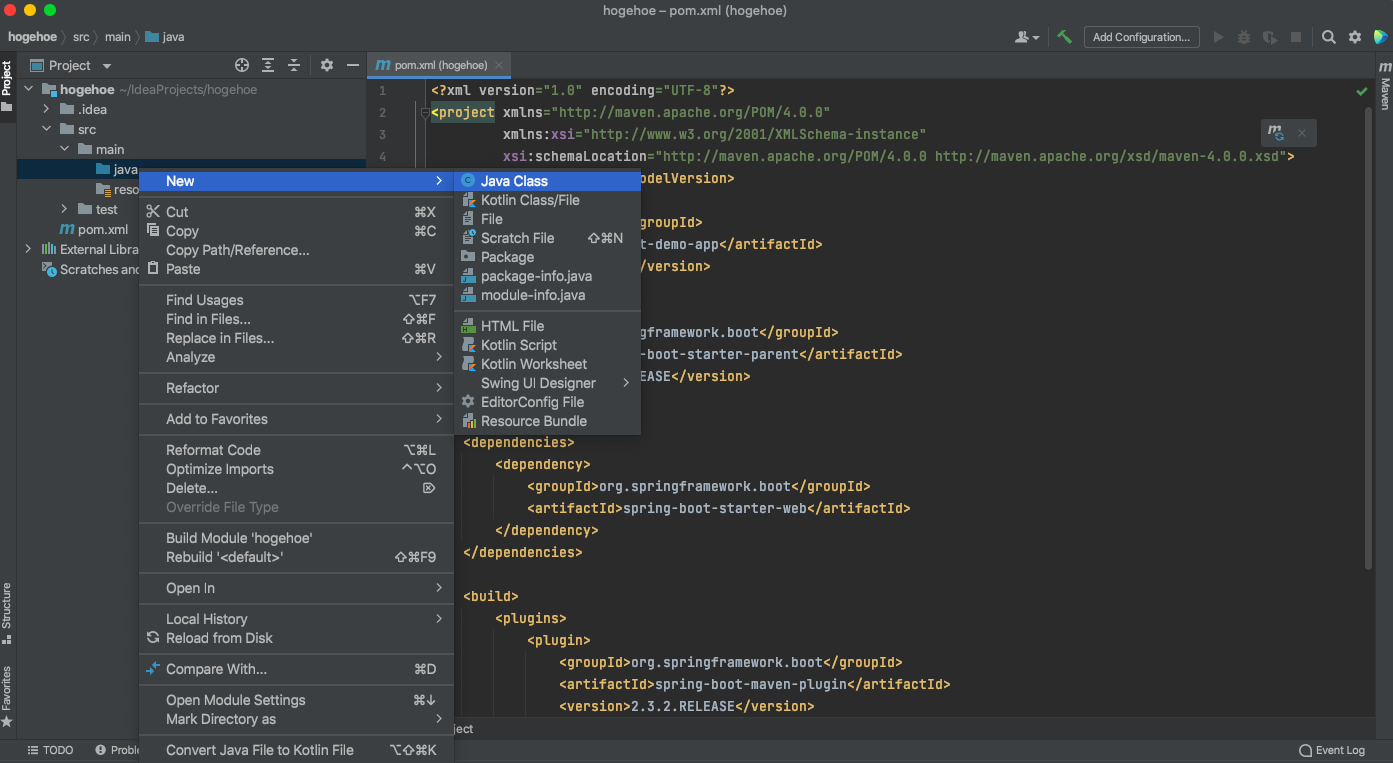Collapse the src folder node

[46, 129]
